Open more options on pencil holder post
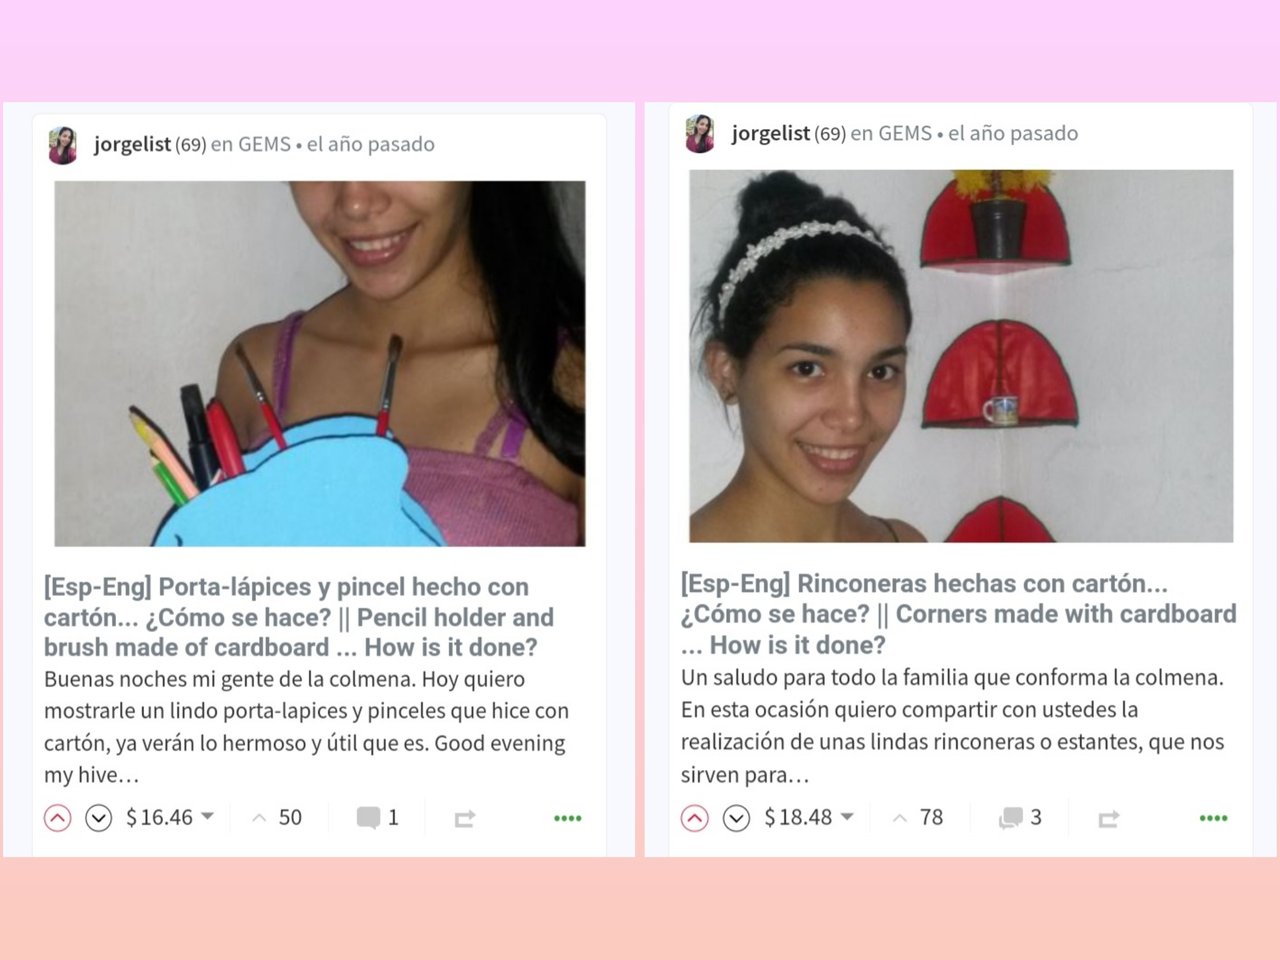The image size is (1280, 960). (x=568, y=818)
